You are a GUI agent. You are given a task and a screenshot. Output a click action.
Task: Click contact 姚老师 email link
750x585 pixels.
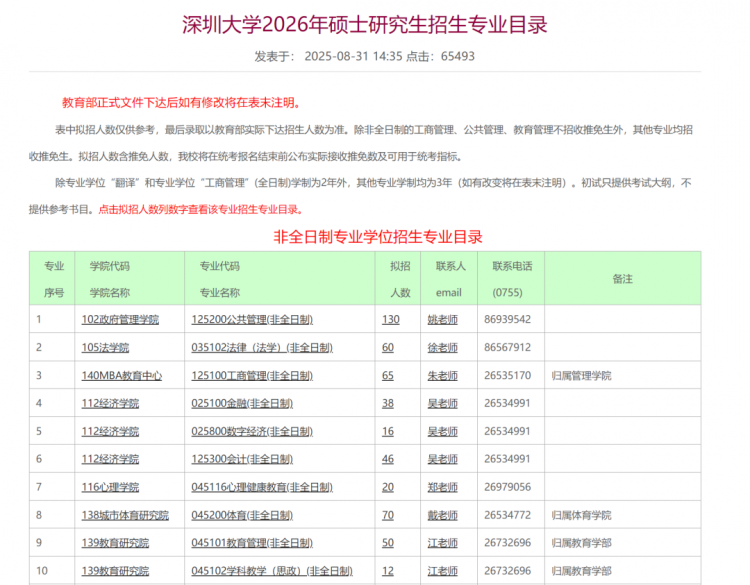pos(442,320)
